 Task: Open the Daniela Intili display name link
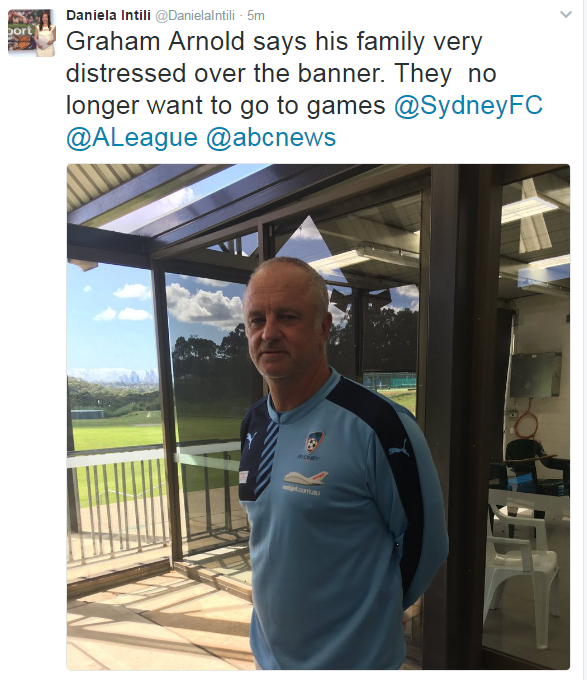pos(108,16)
